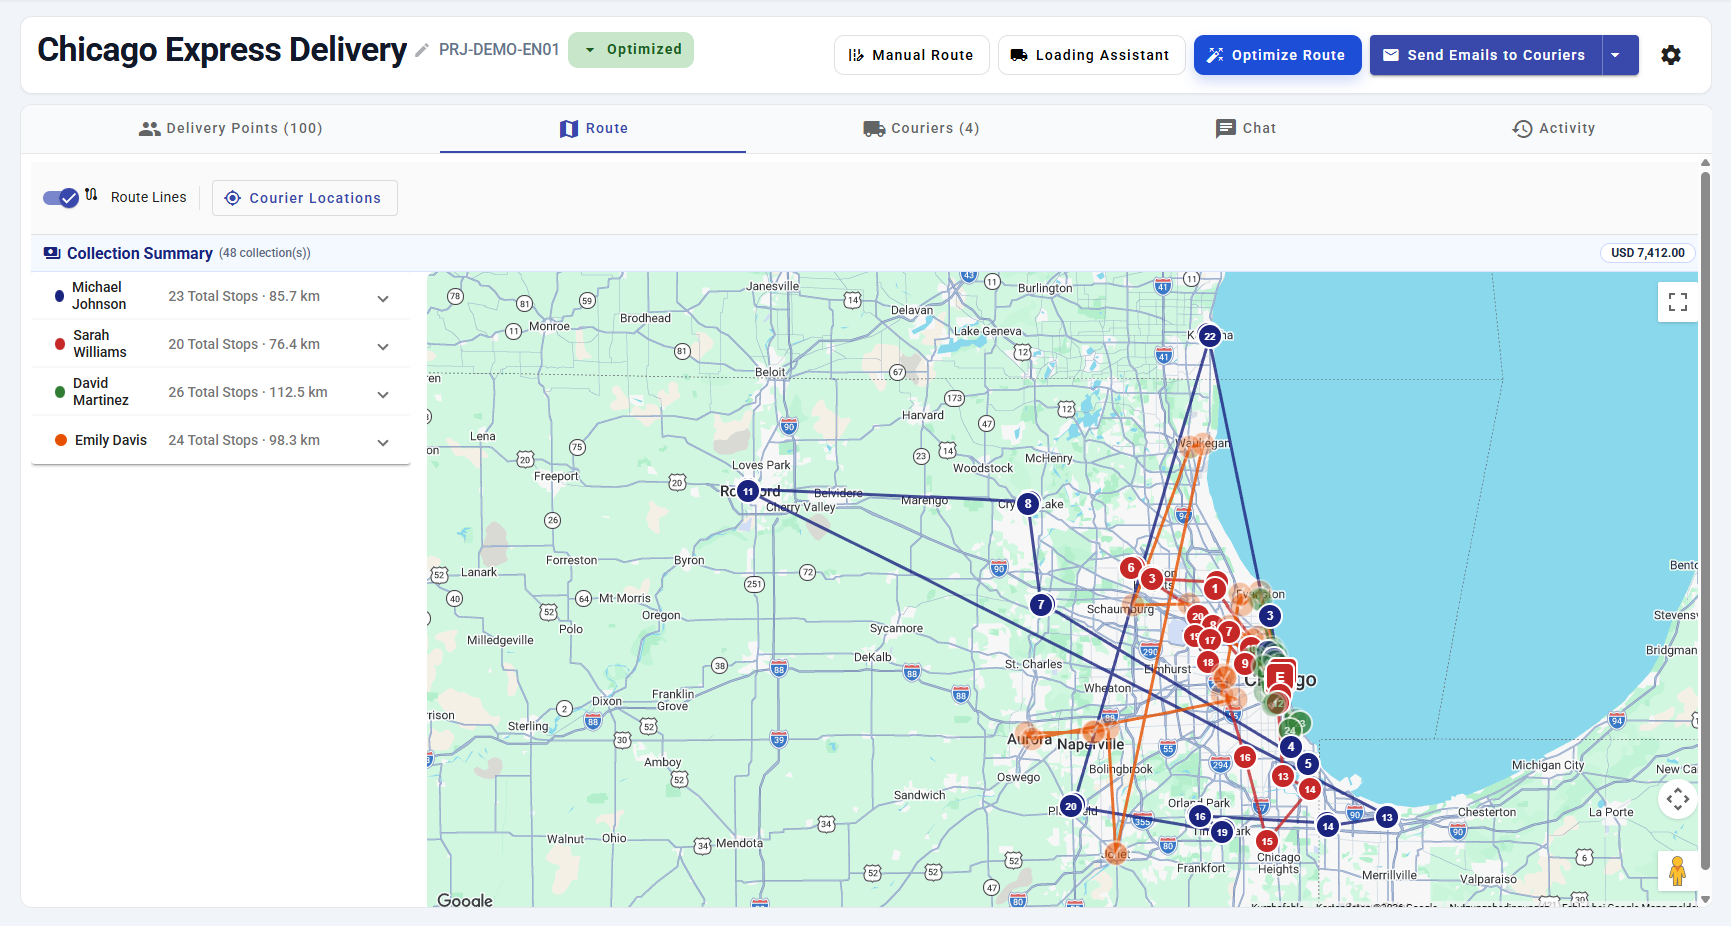Click scroll up arrow on scrollbar
Screen dimensions: 1731x926
pos(1705,162)
